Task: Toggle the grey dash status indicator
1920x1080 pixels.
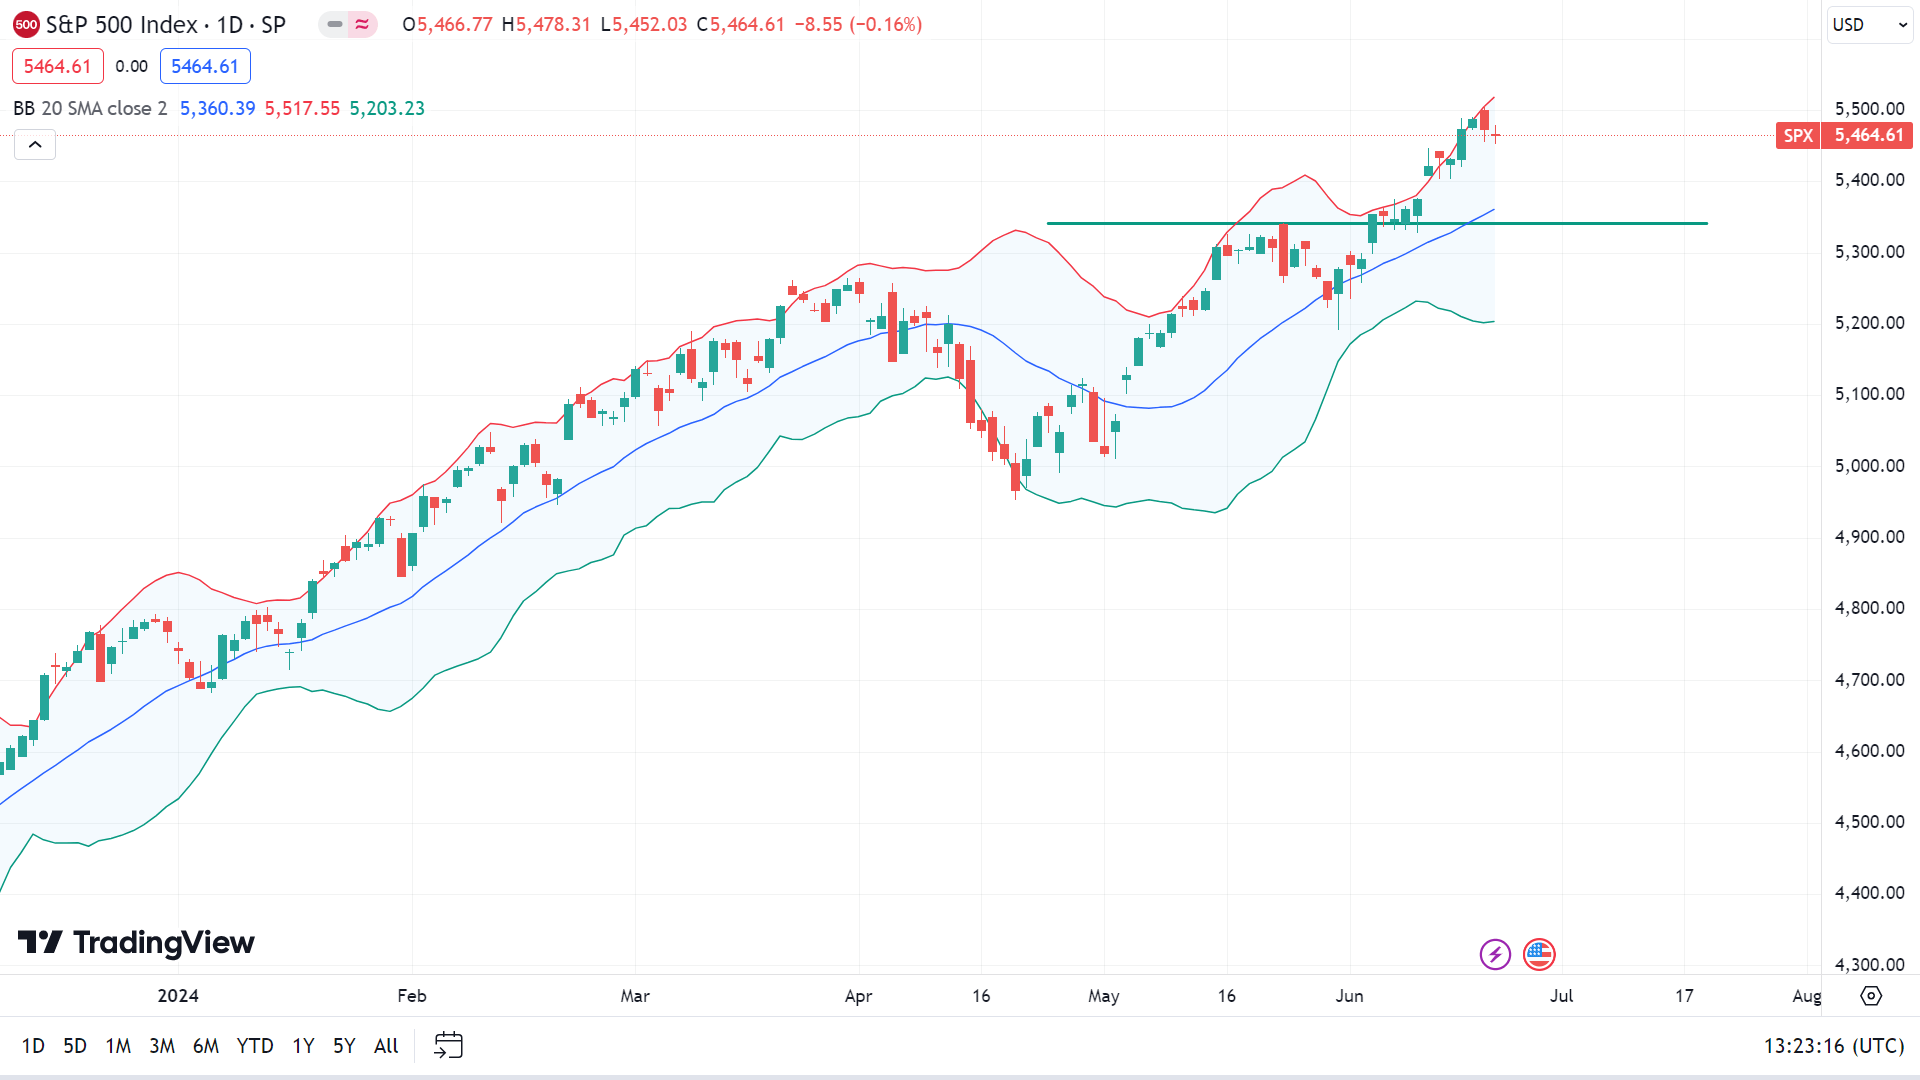Action: pos(334,25)
